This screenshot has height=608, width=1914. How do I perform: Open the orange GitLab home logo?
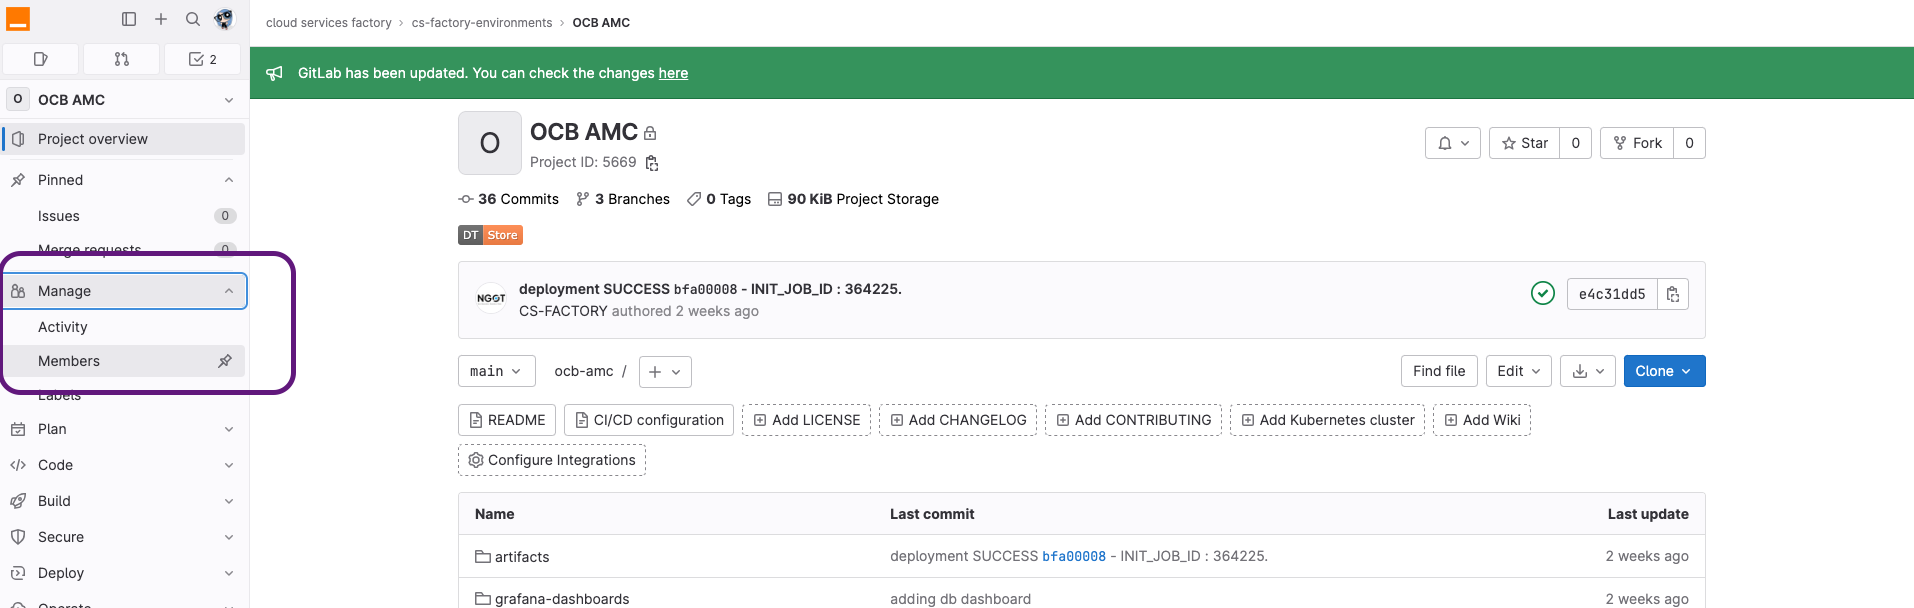18,19
